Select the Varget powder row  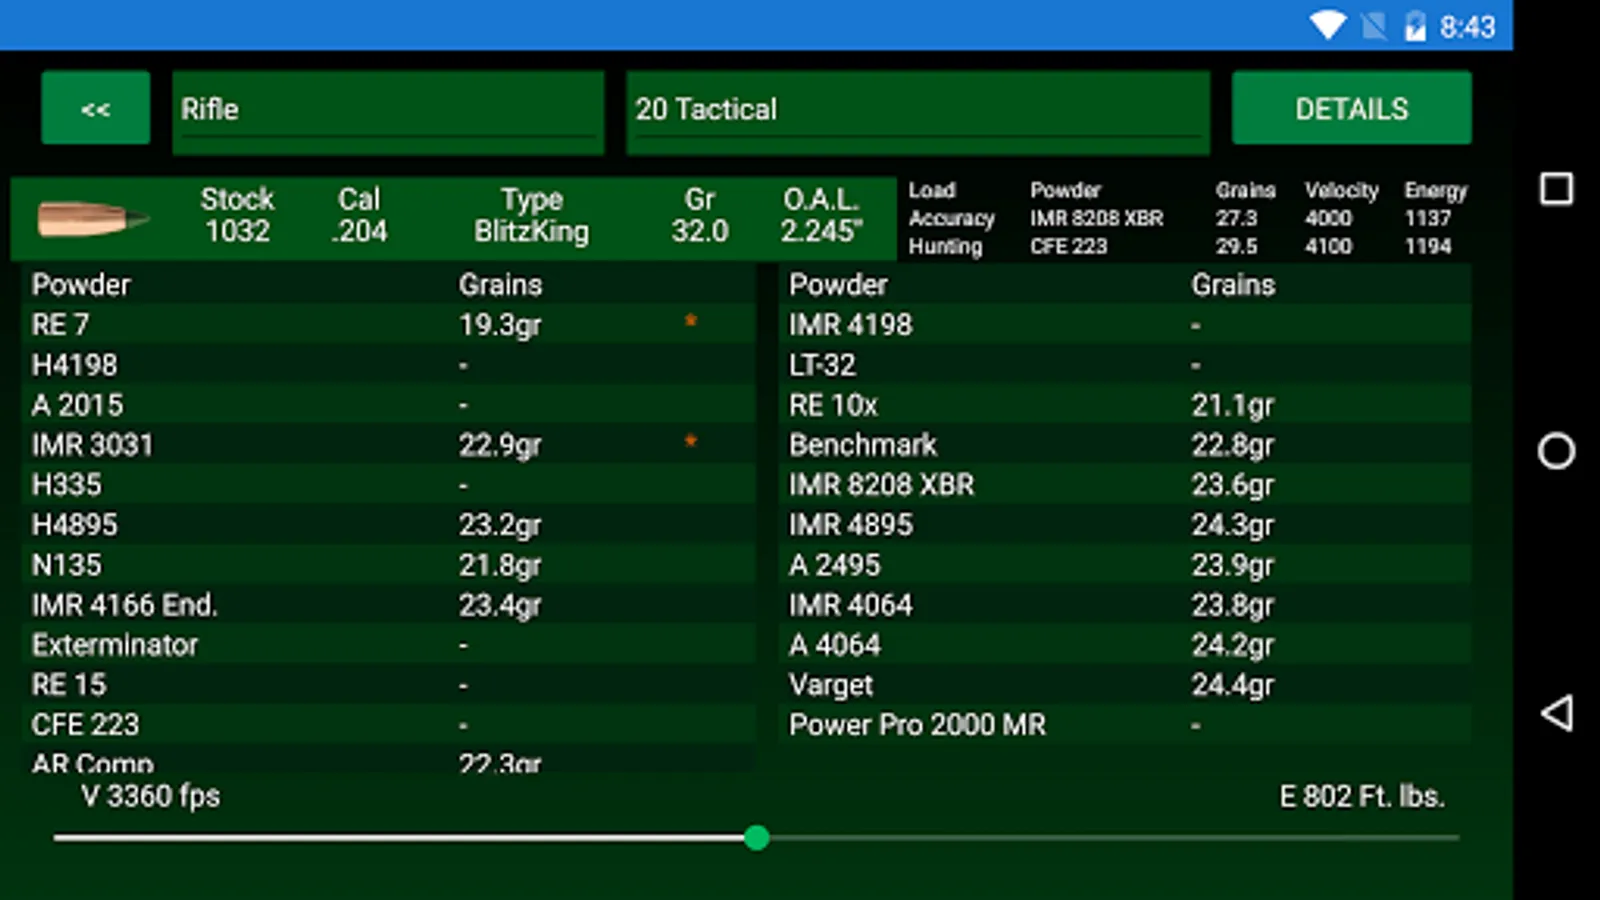[x=1125, y=684]
